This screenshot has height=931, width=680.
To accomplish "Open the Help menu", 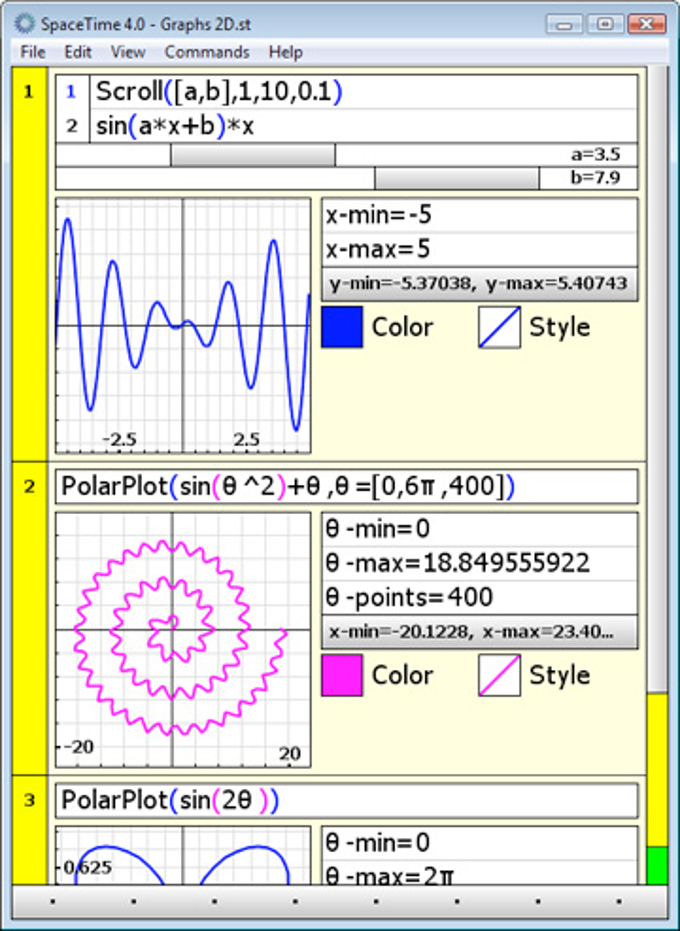I will coord(286,52).
